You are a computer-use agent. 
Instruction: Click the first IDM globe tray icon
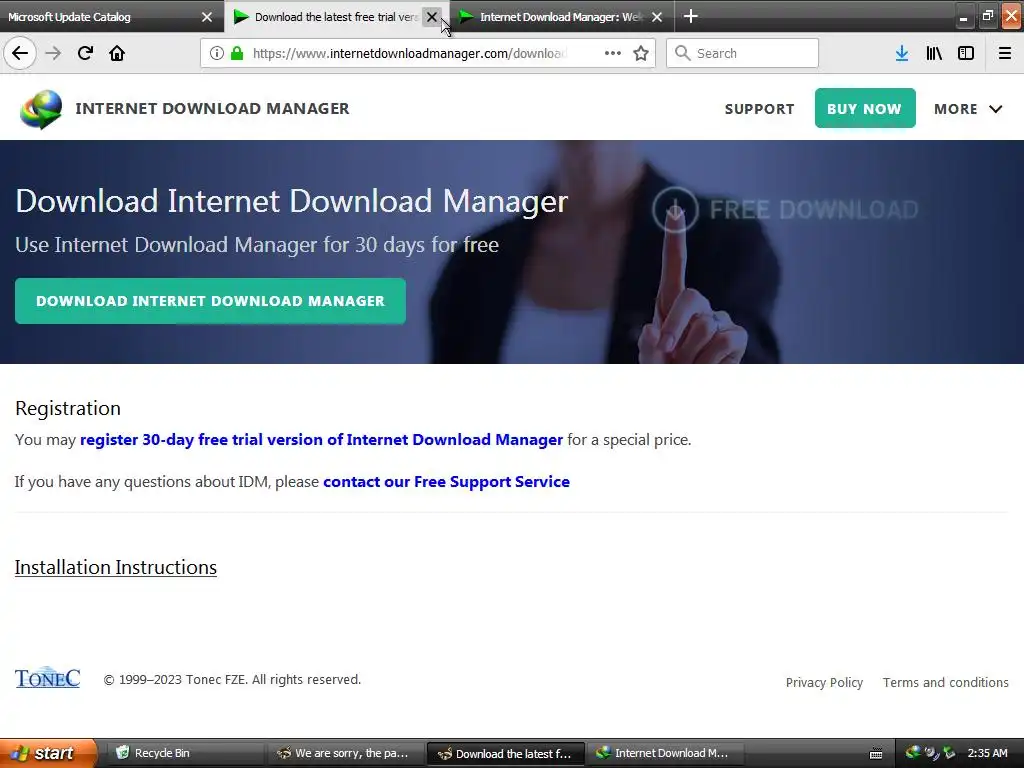[912, 753]
